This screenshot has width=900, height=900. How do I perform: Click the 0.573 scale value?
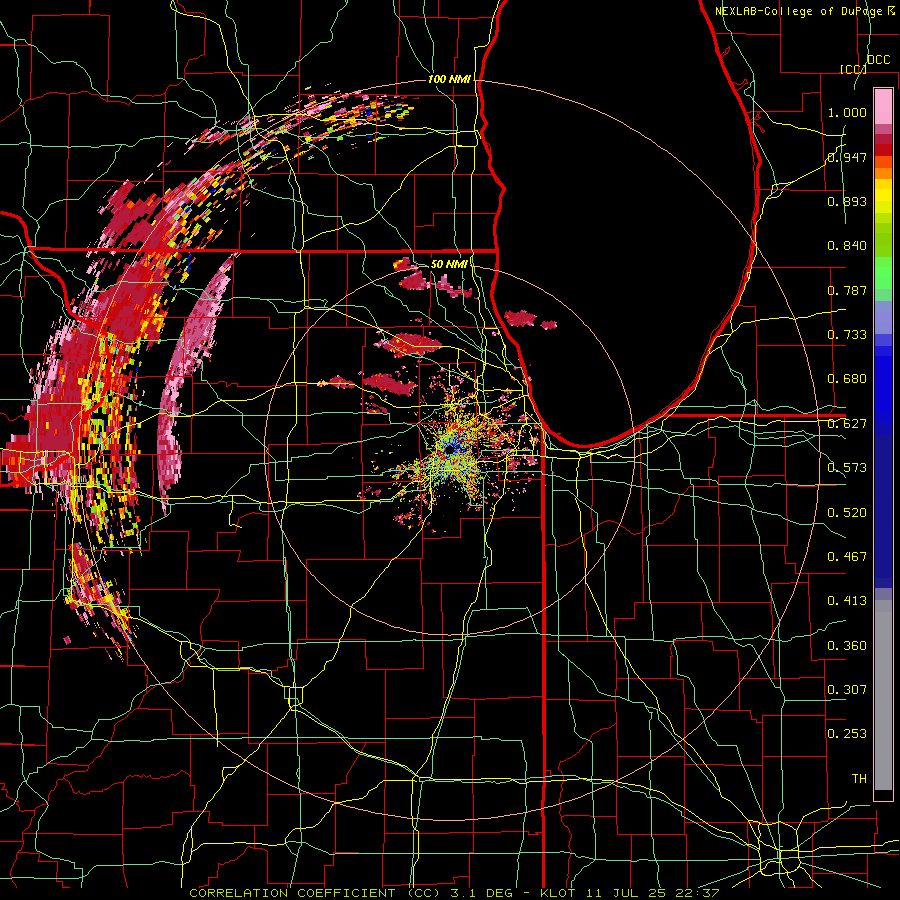(847, 468)
